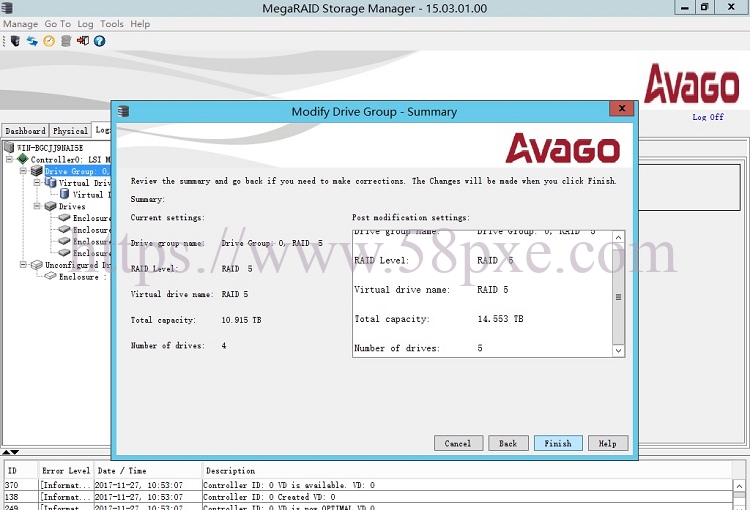
Task: Select the Virtual Drives tree node
Action: point(84,183)
